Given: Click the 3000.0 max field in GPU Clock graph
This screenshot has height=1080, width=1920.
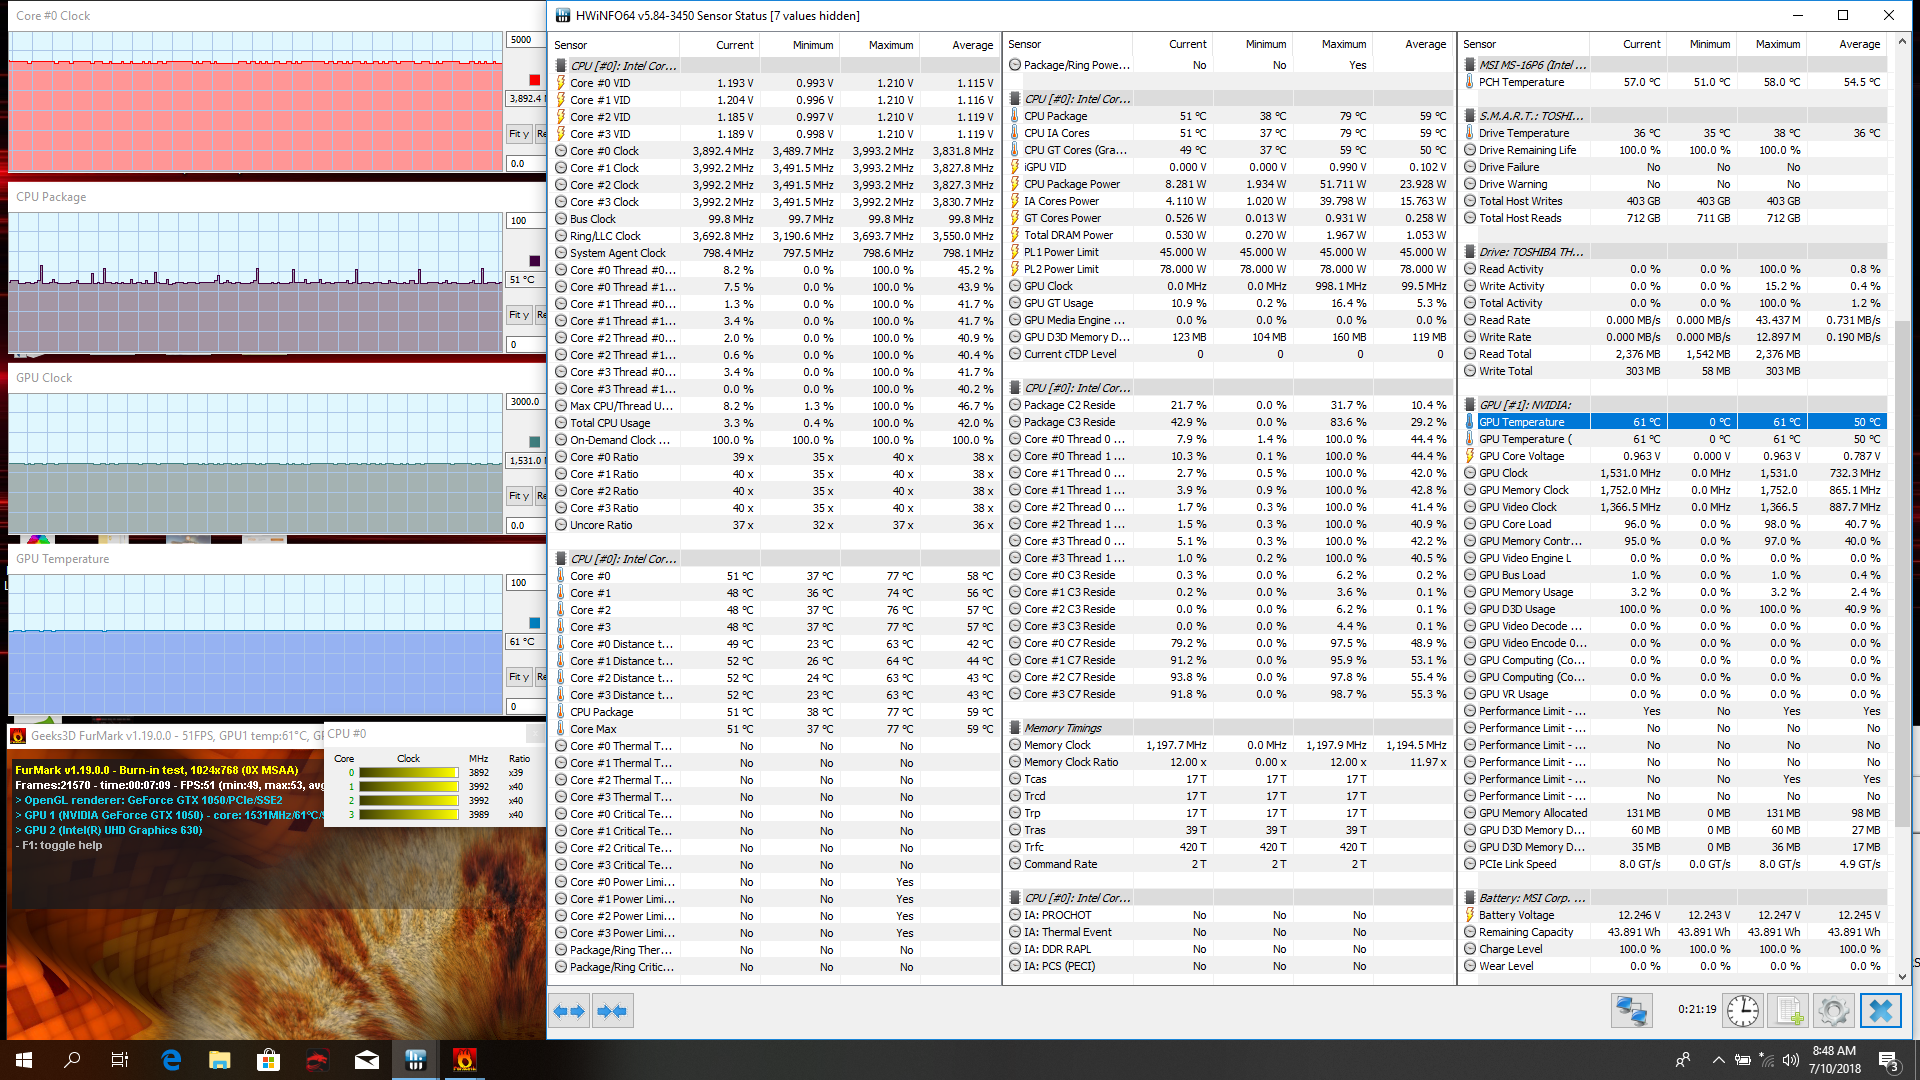Looking at the screenshot, I should click(526, 402).
